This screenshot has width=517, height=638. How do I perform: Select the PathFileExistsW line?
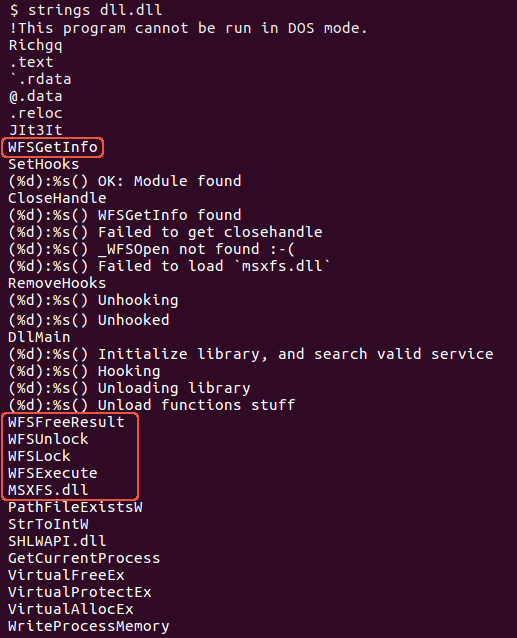point(75,507)
